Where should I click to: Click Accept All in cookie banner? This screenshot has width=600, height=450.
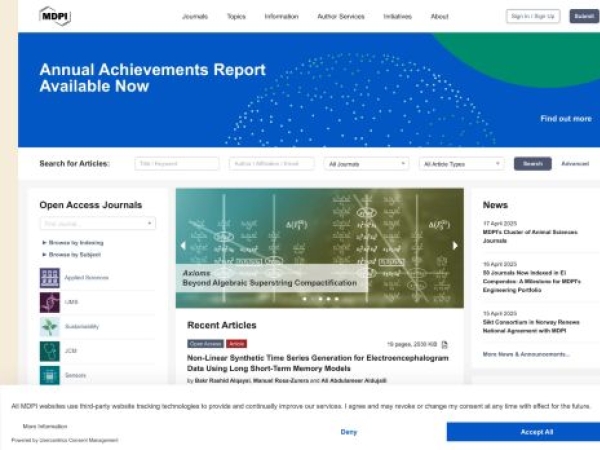(523, 432)
